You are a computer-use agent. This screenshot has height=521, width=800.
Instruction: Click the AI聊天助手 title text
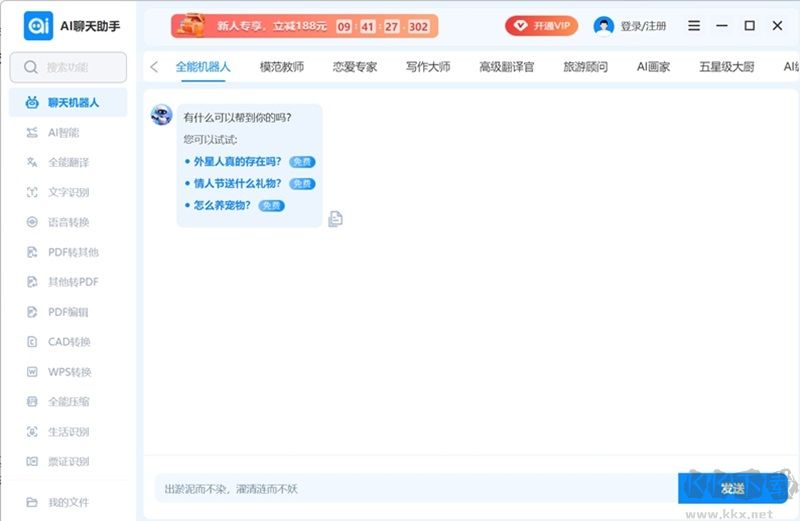[x=90, y=26]
